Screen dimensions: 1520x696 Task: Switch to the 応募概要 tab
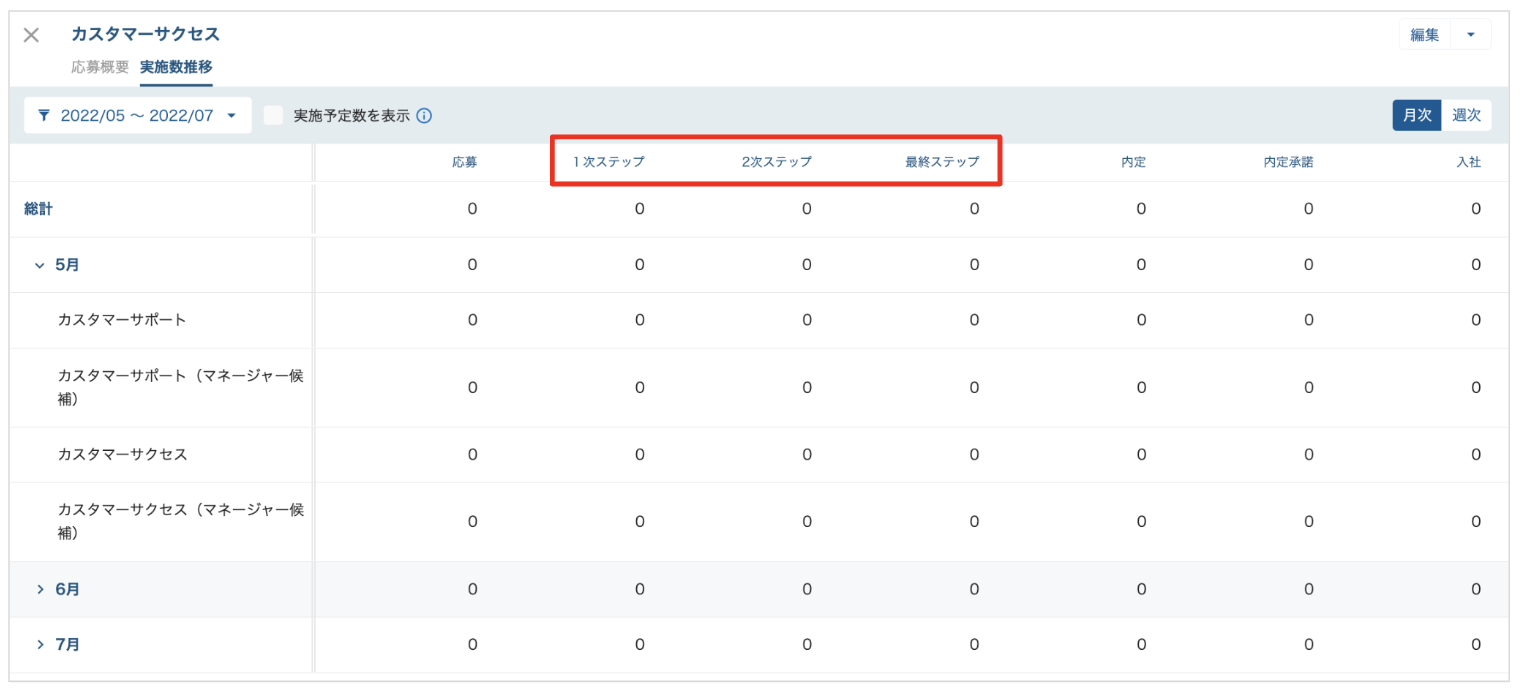pos(100,67)
